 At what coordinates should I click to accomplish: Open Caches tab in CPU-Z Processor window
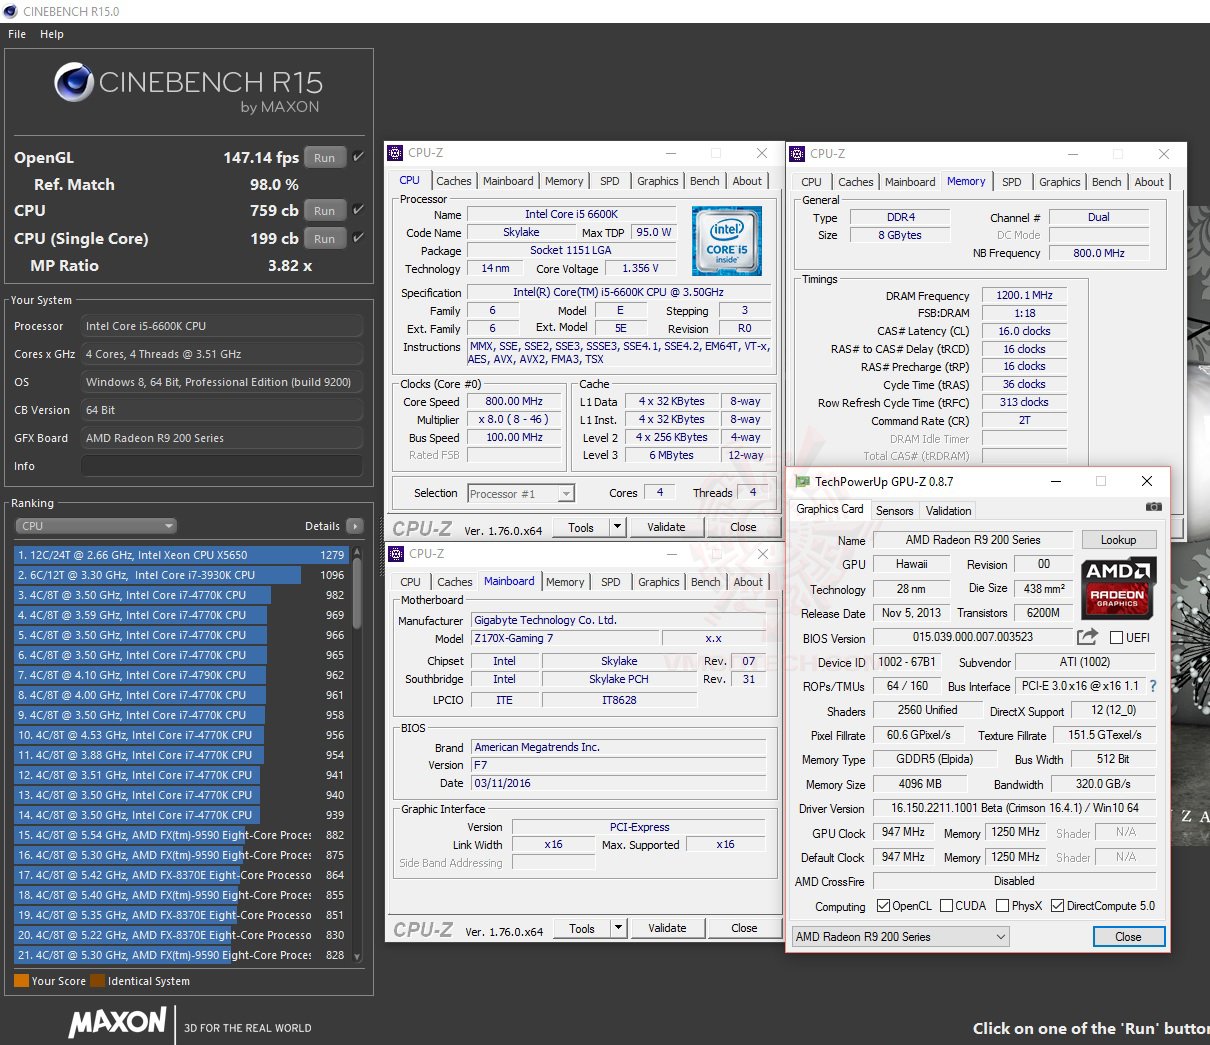(453, 181)
